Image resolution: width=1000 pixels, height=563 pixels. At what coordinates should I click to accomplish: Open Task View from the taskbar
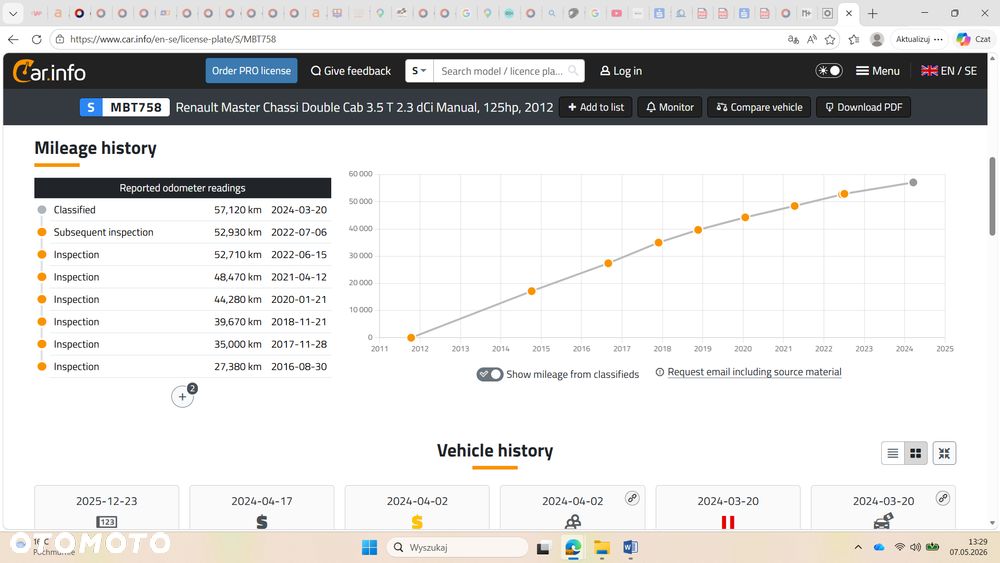tap(543, 547)
